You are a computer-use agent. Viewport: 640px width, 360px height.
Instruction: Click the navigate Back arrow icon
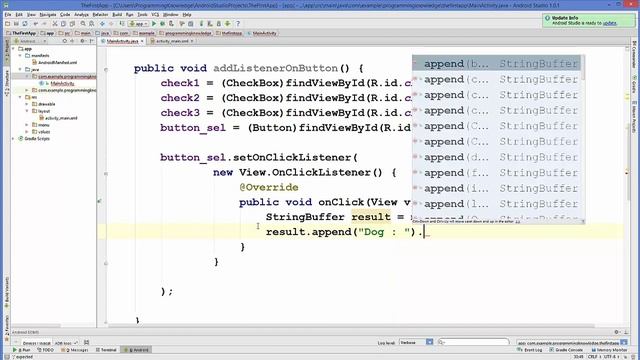[102, 24]
